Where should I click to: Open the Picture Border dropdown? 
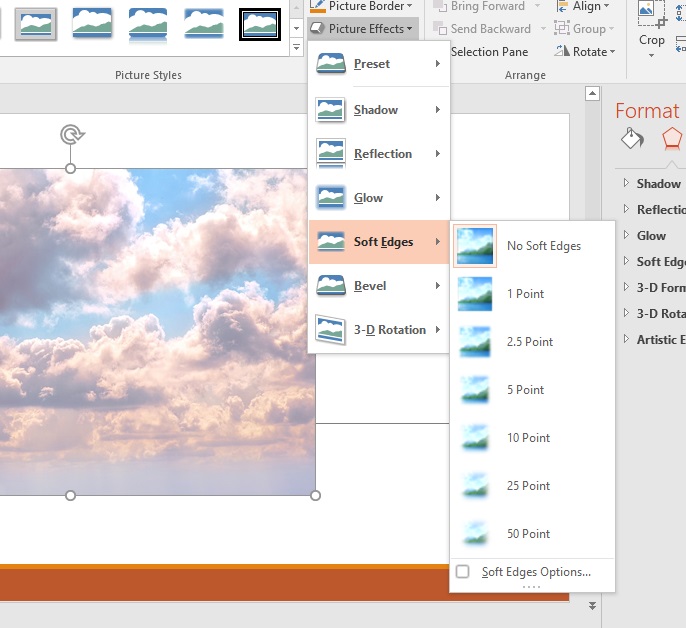tap(363, 6)
